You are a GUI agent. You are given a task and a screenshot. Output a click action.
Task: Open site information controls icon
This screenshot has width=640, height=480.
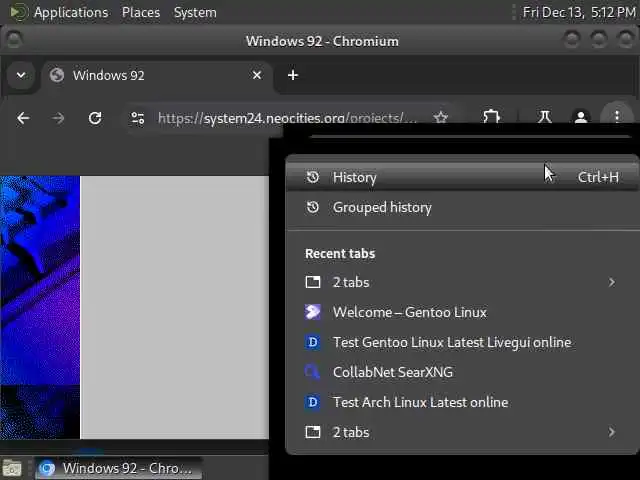tap(137, 118)
